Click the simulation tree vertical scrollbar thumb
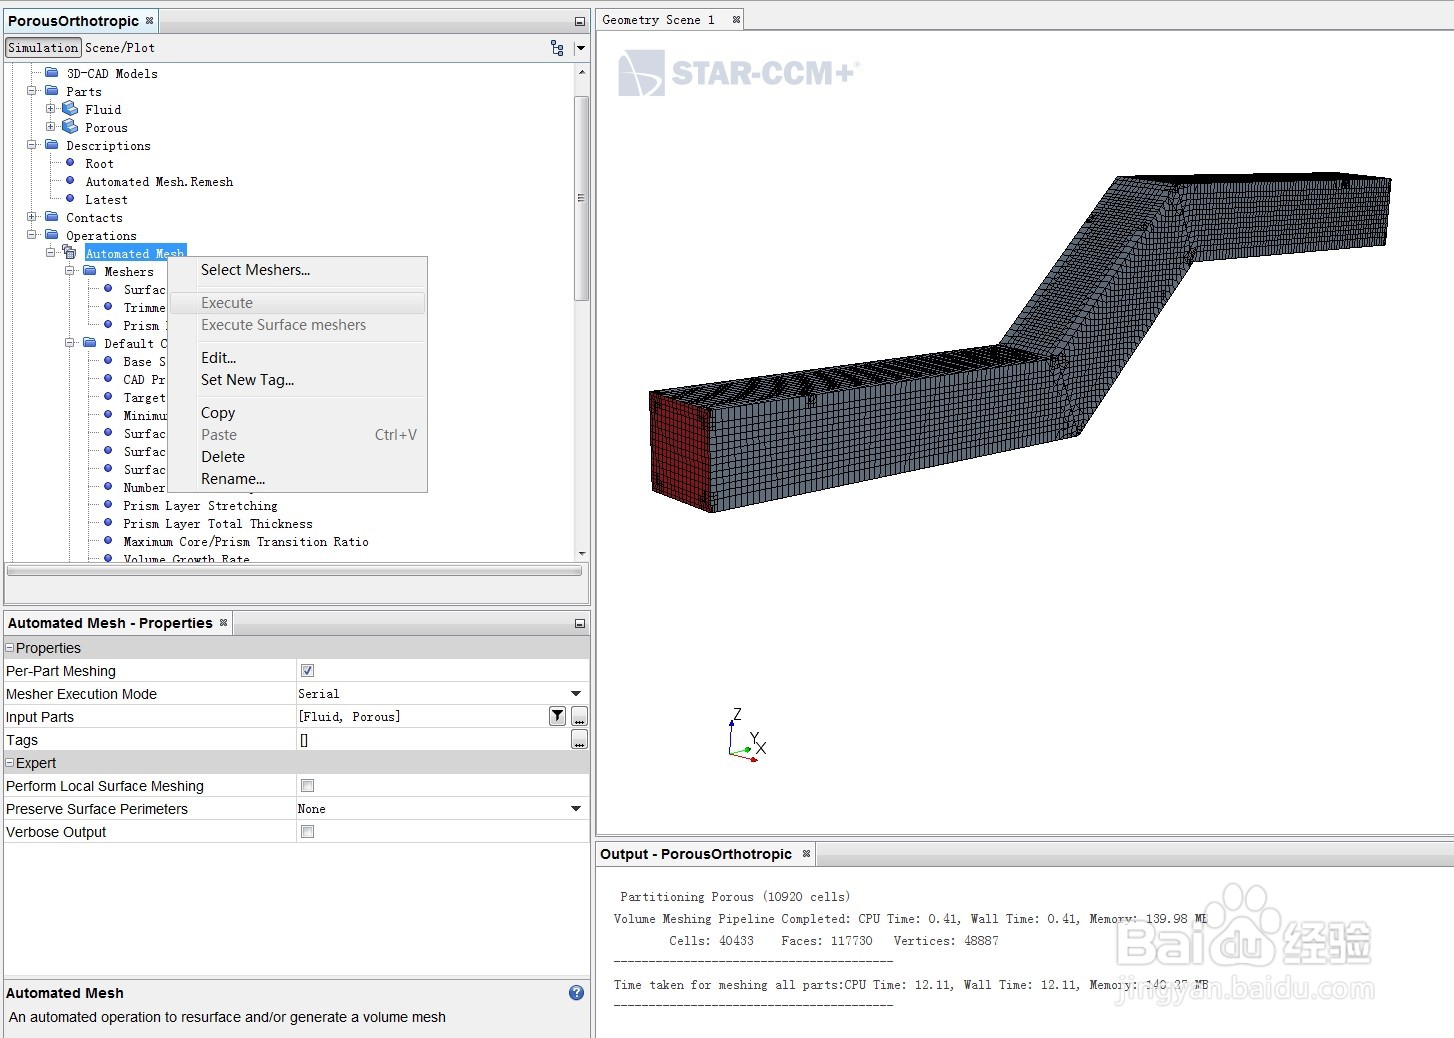Image resolution: width=1454 pixels, height=1038 pixels. point(581,198)
